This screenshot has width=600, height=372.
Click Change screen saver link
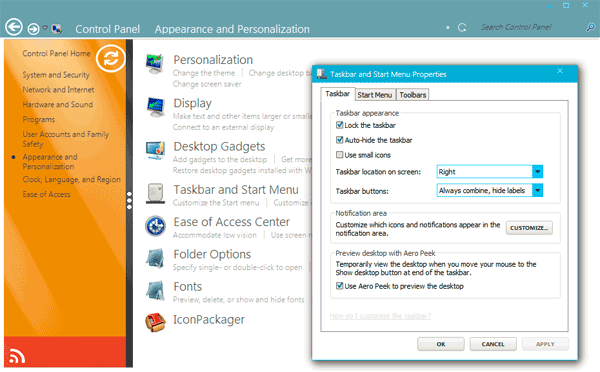pyautogui.click(x=207, y=84)
